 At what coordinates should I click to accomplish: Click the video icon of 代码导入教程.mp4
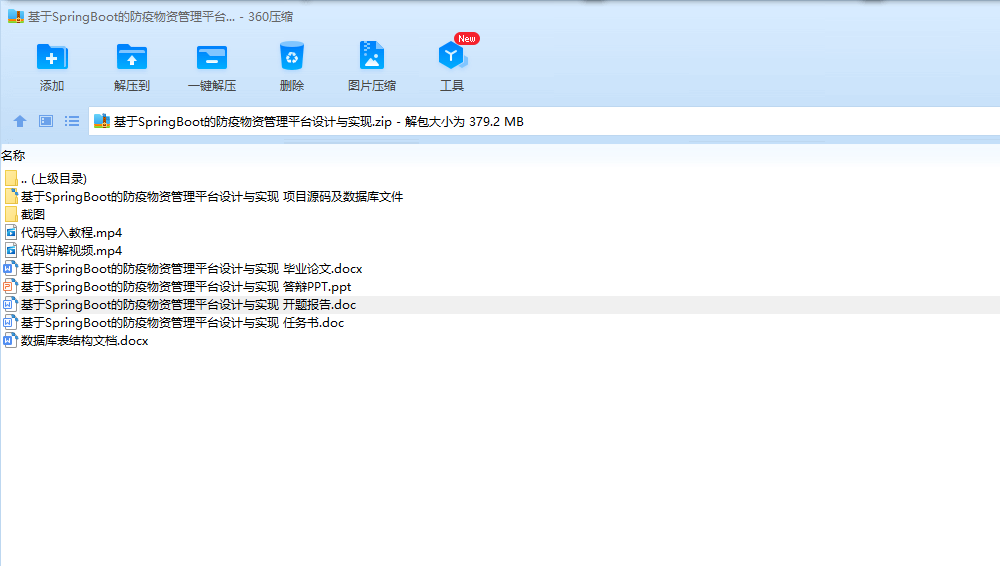pos(11,232)
